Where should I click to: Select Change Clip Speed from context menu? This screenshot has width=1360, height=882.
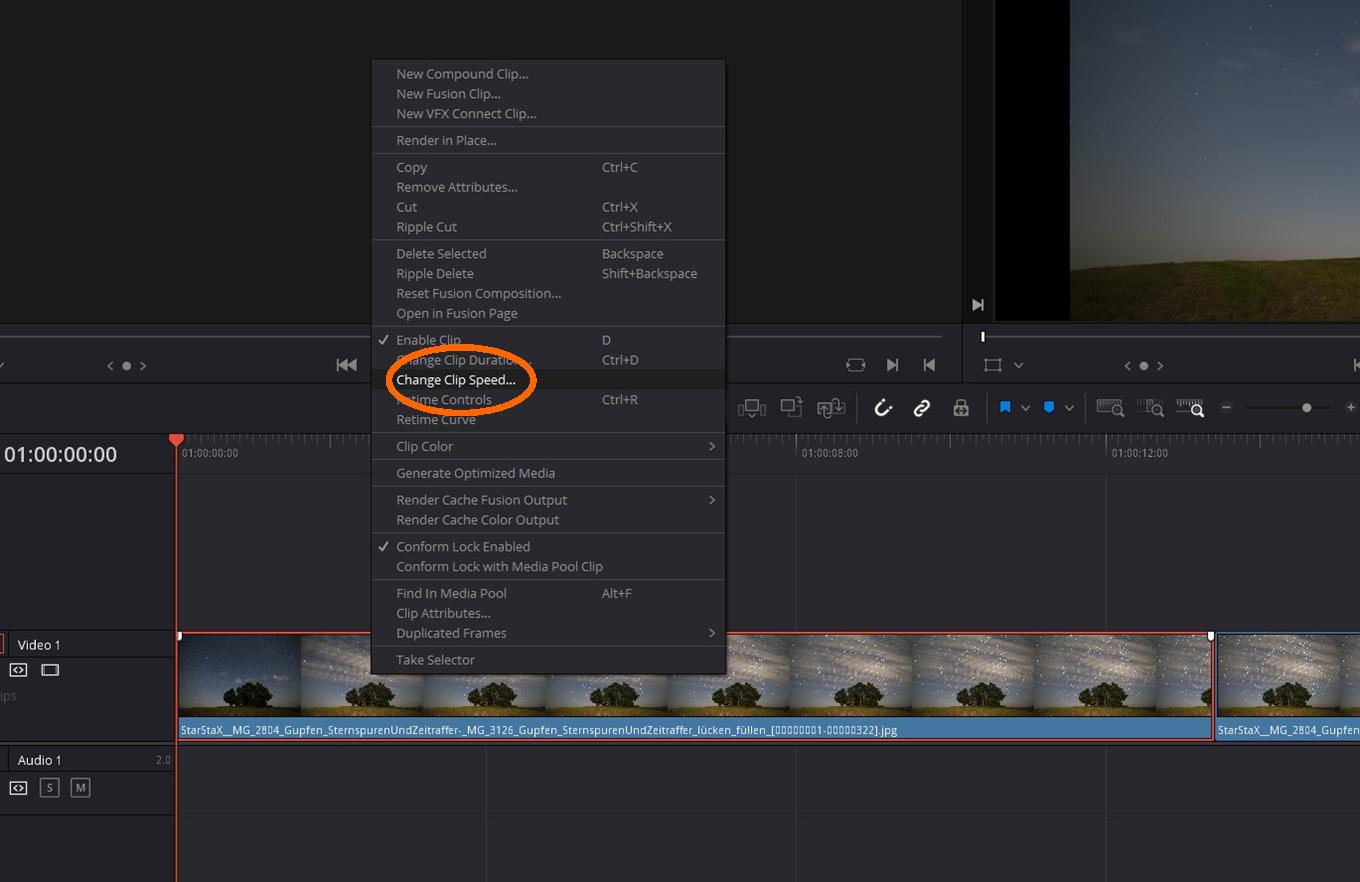(455, 380)
